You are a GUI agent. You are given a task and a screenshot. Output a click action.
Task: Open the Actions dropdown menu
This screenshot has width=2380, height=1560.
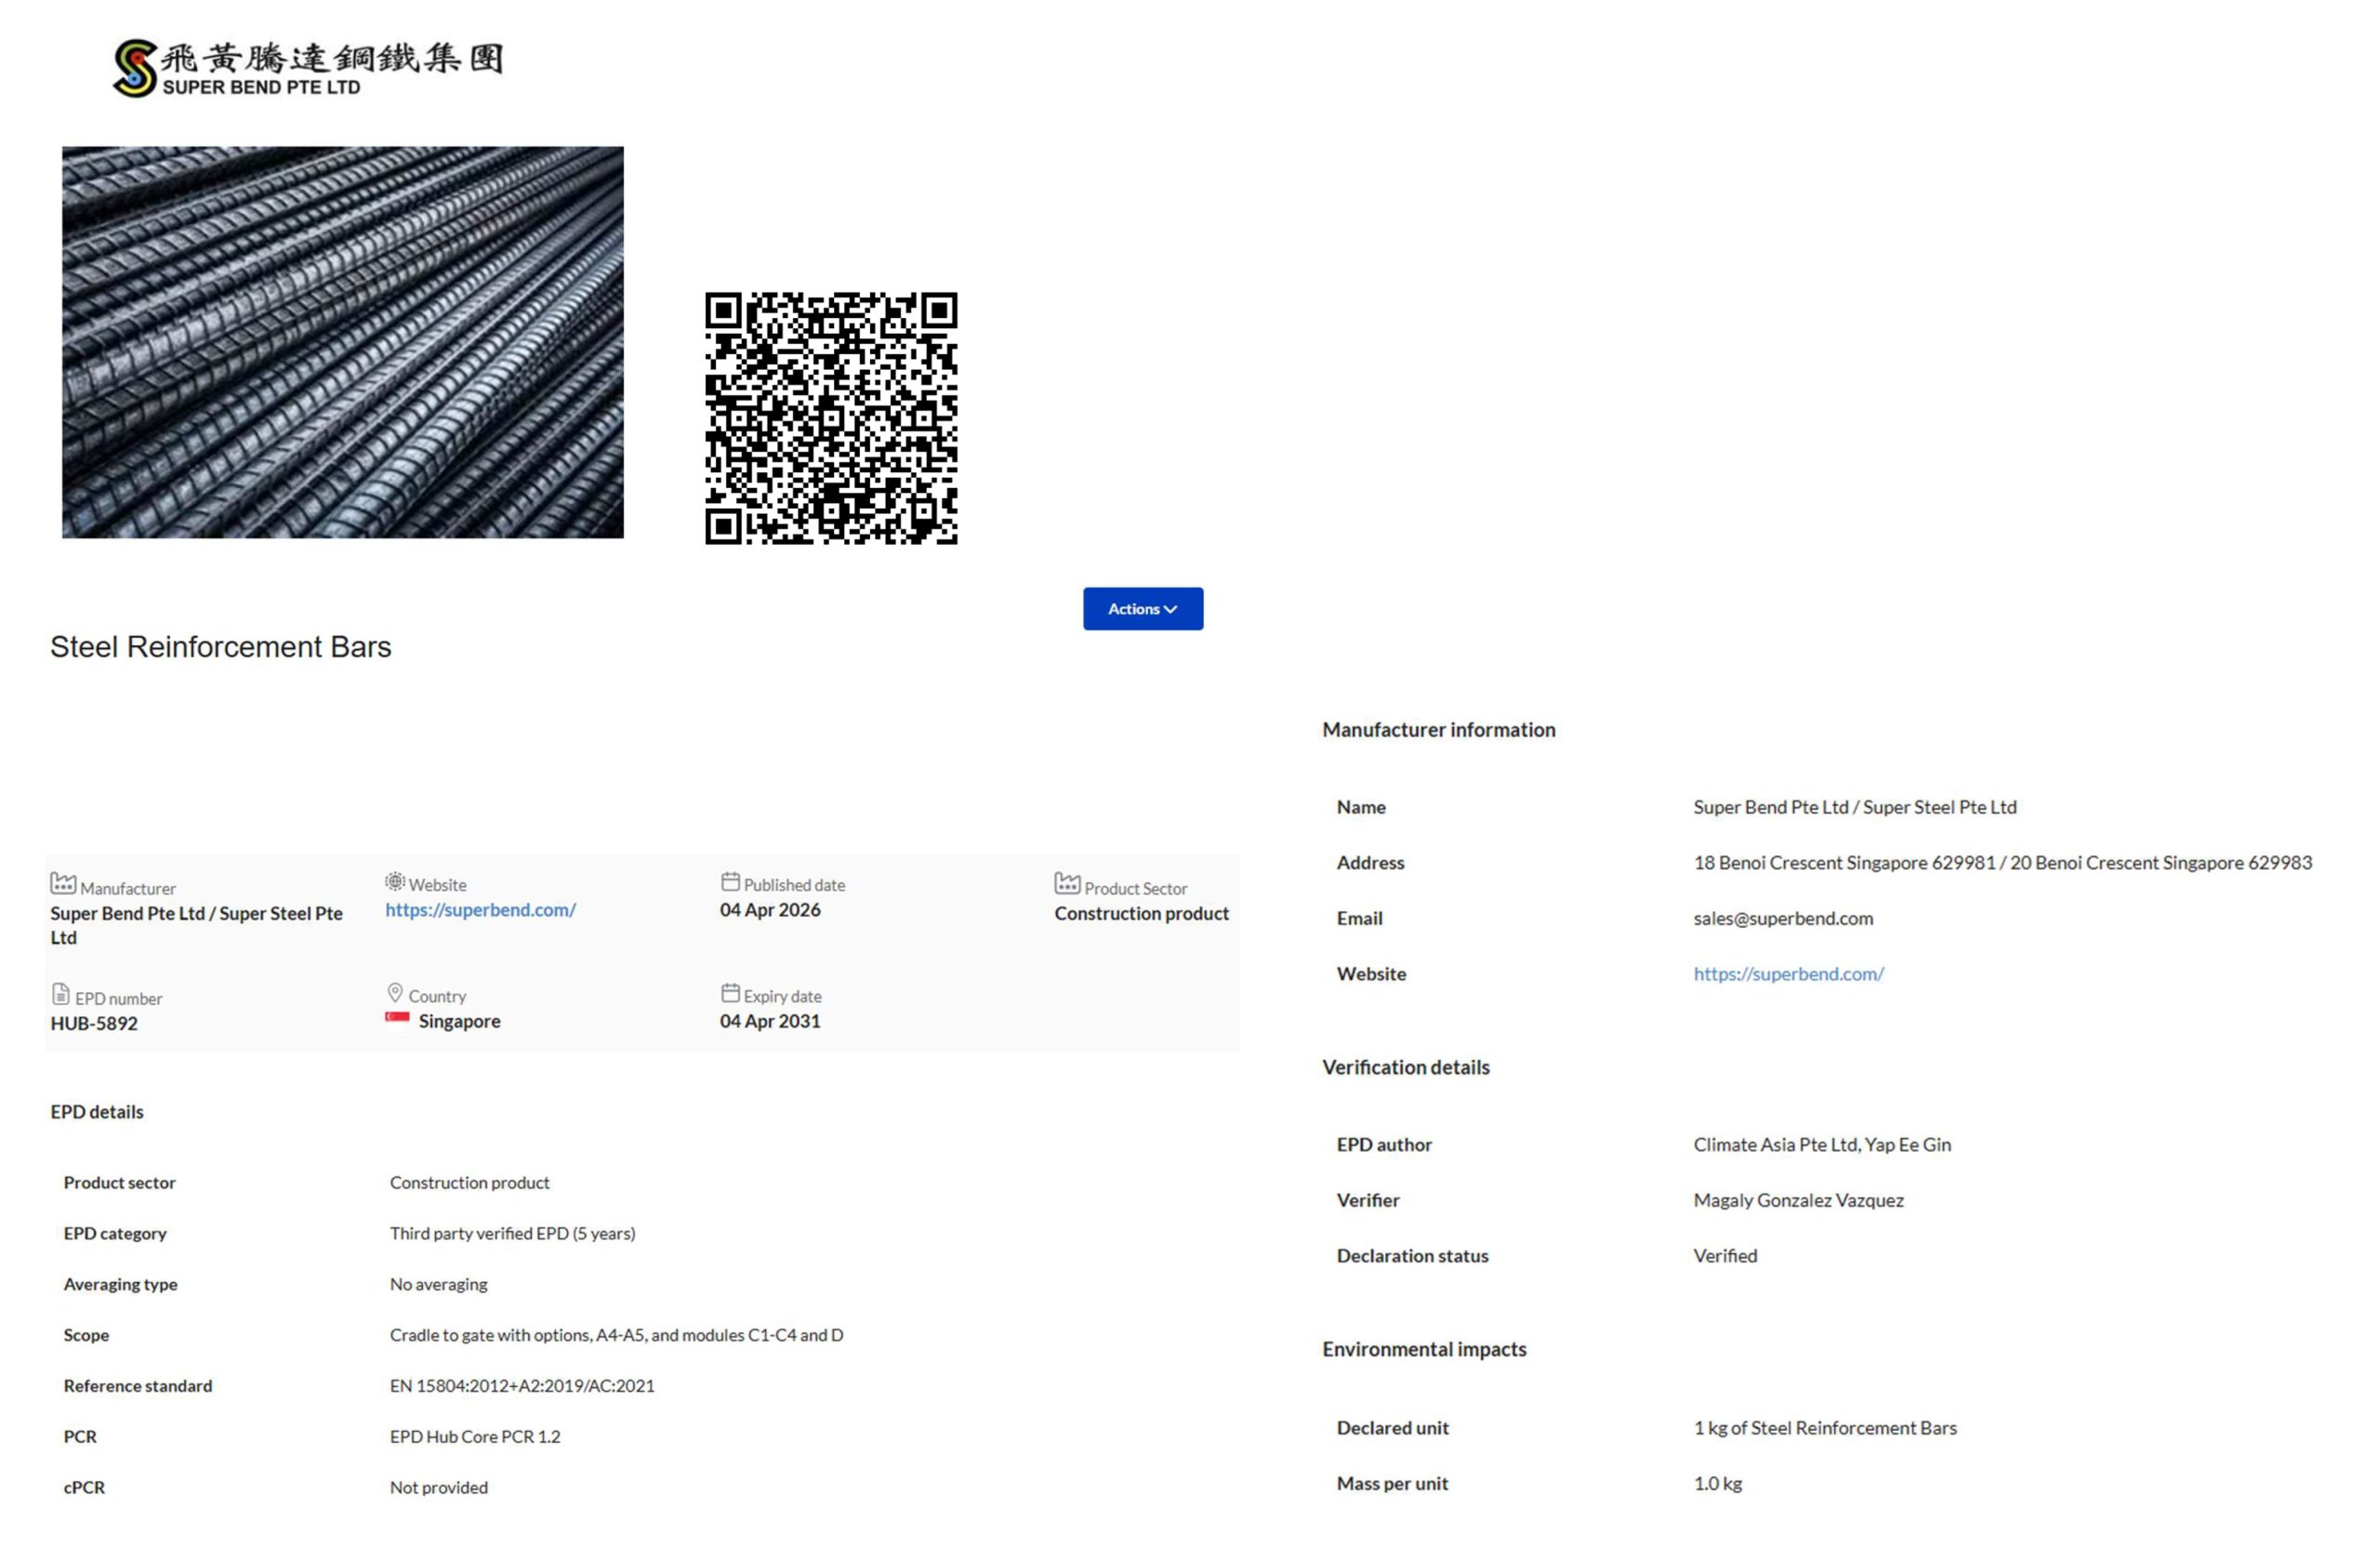[x=1142, y=609]
